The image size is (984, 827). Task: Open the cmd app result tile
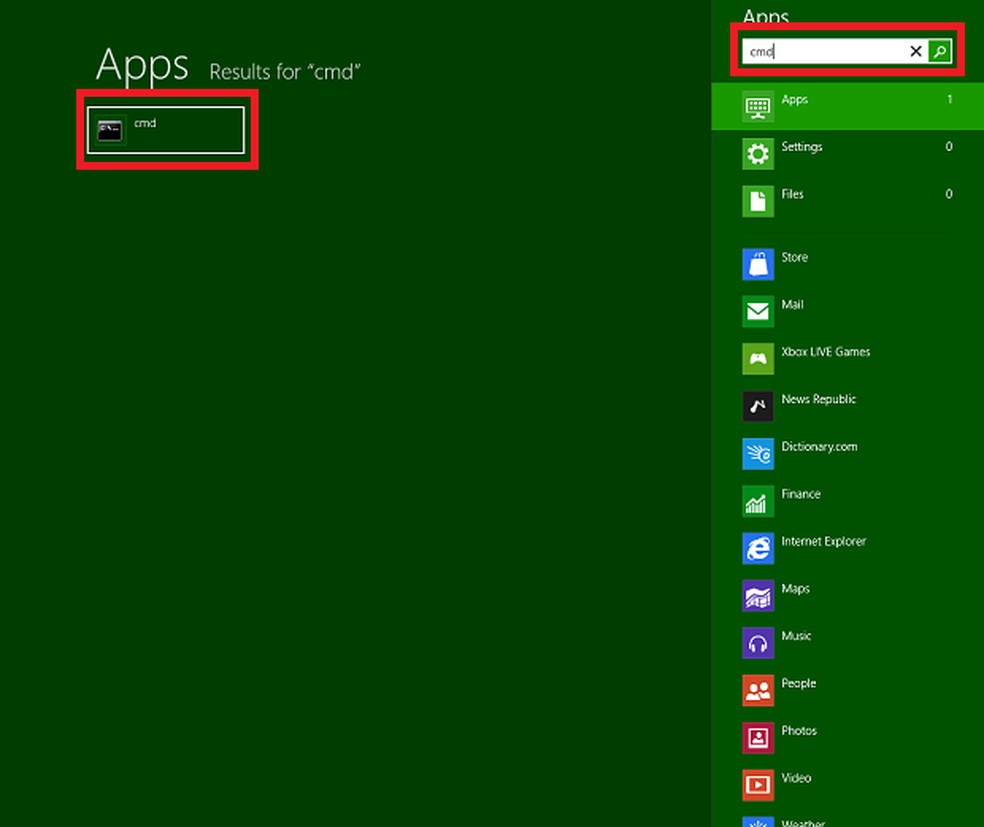click(x=166, y=130)
